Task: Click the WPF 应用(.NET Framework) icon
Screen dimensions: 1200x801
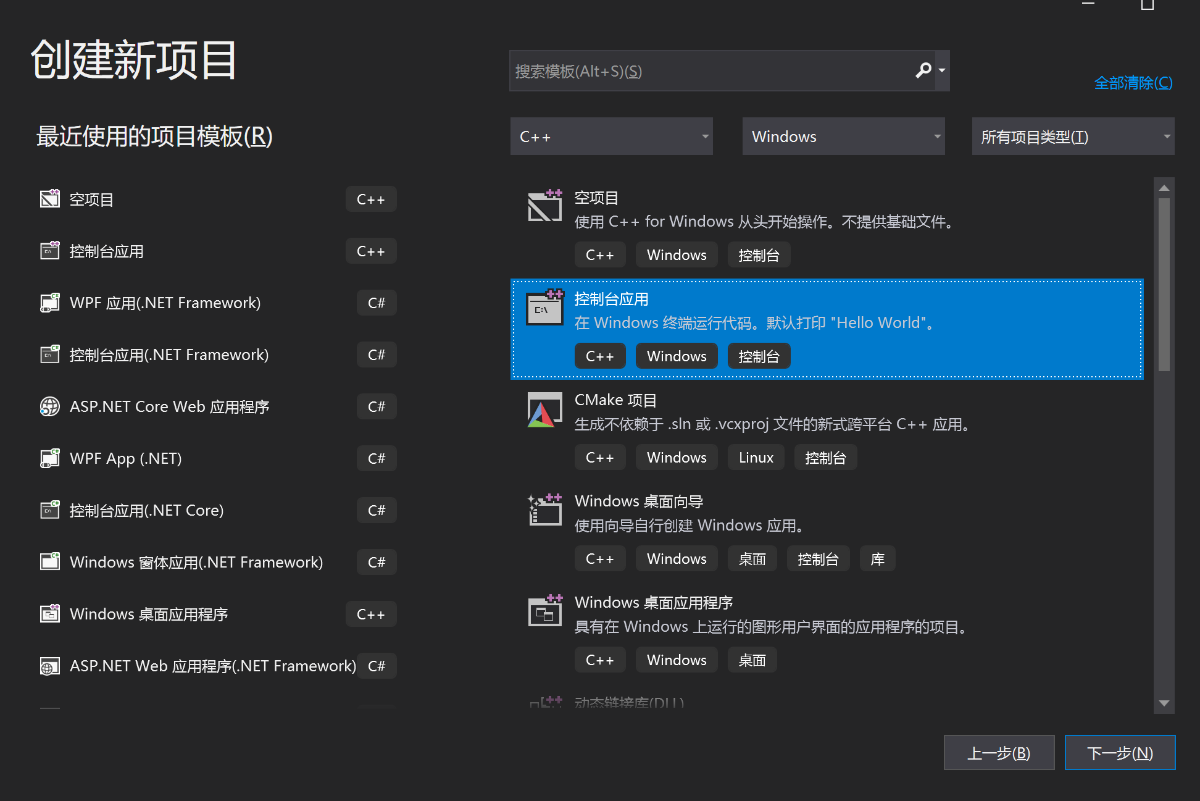Action: click(50, 303)
